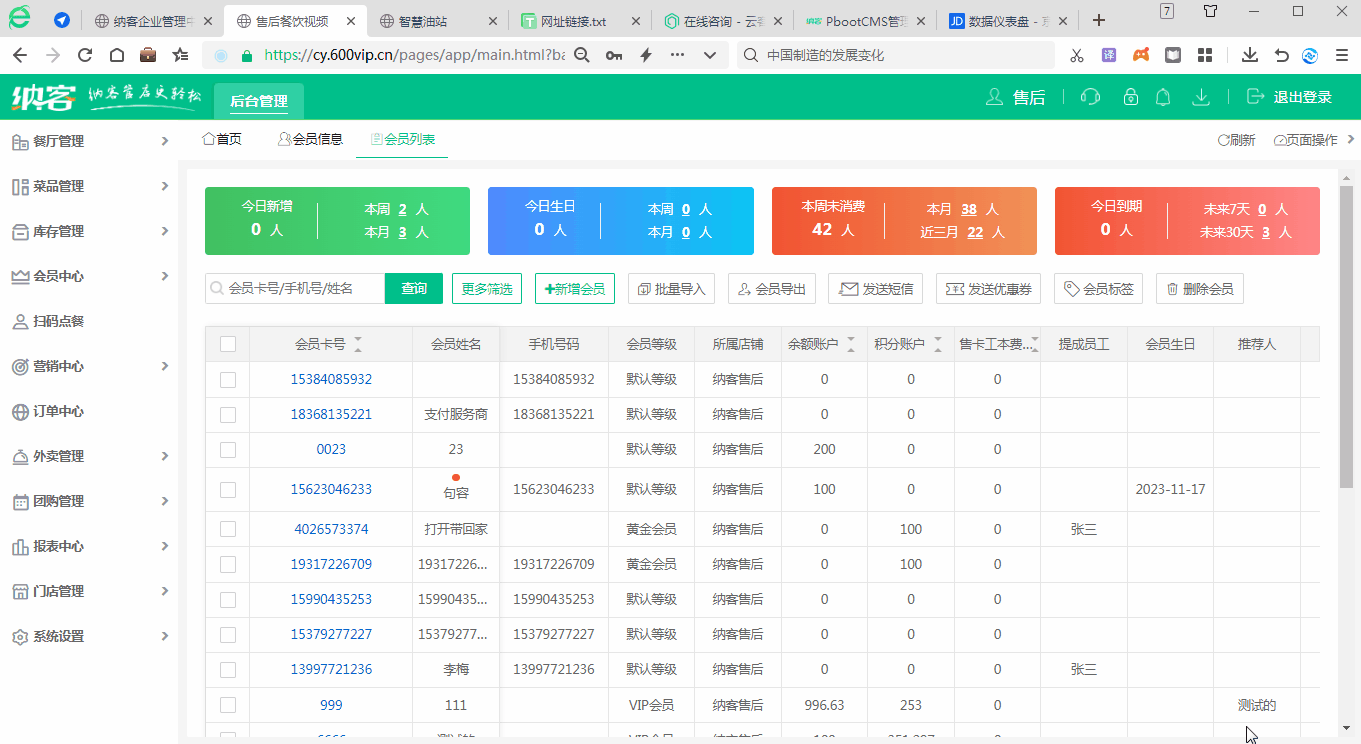Click the 刷新 refresh icon
The image size is (1361, 744).
coord(1236,140)
